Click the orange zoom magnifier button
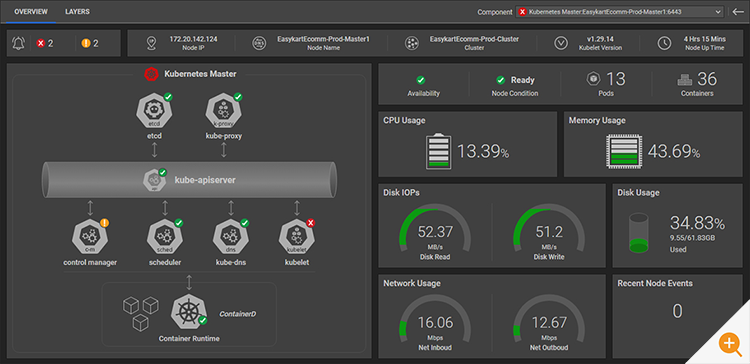Viewport: 750px width, 364px height. point(729,343)
